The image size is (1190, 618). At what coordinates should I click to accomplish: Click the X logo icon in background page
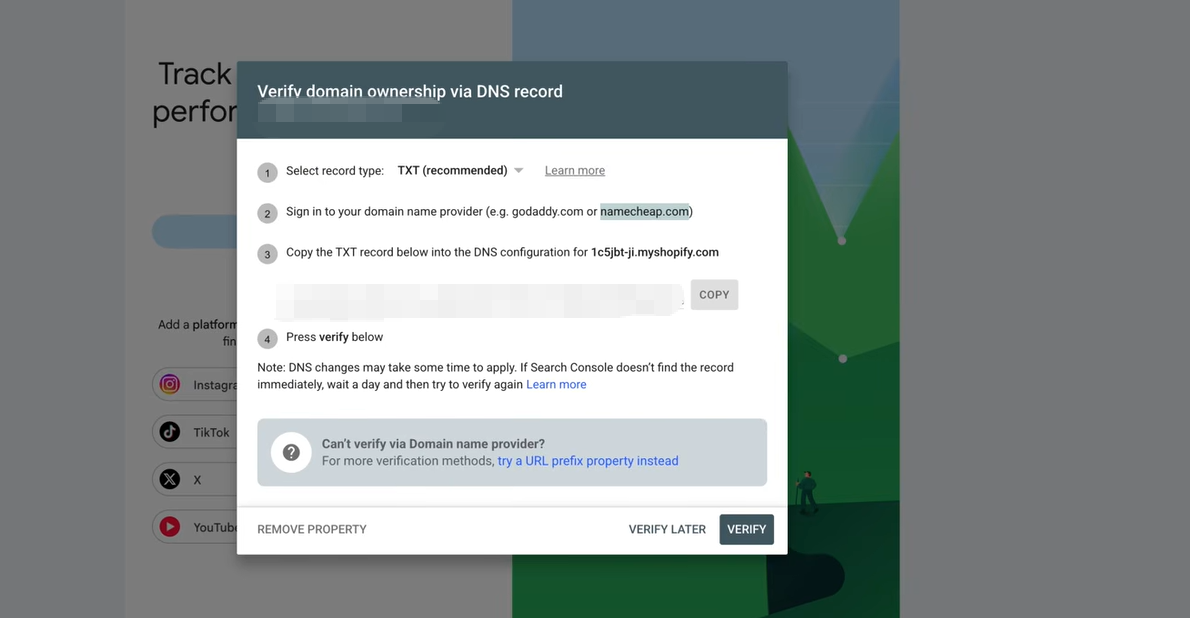click(x=170, y=480)
